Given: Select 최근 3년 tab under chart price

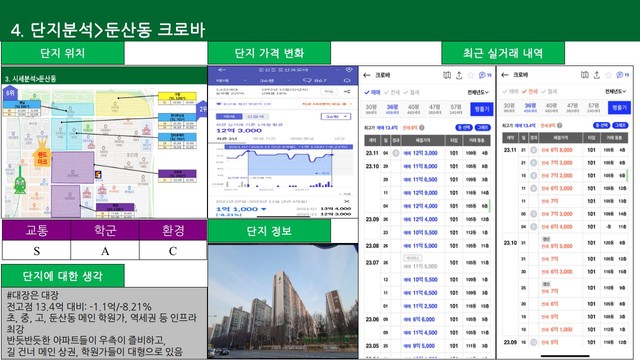Looking at the screenshot, I should tap(227, 139).
